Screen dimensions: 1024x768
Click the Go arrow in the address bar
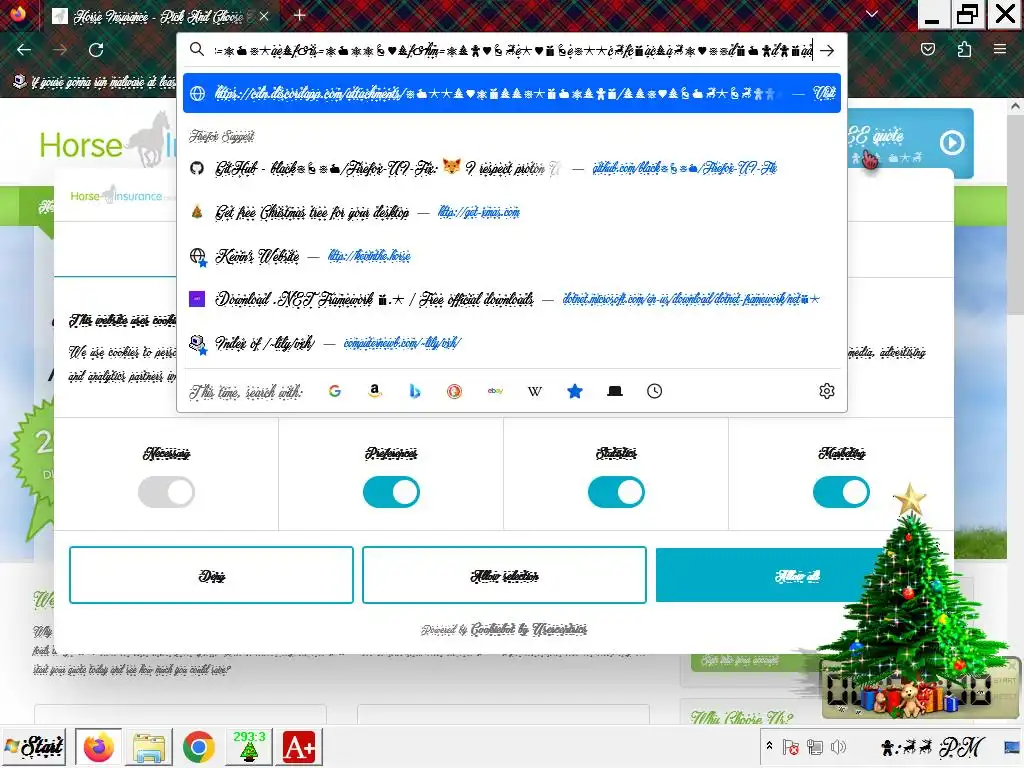(827, 50)
